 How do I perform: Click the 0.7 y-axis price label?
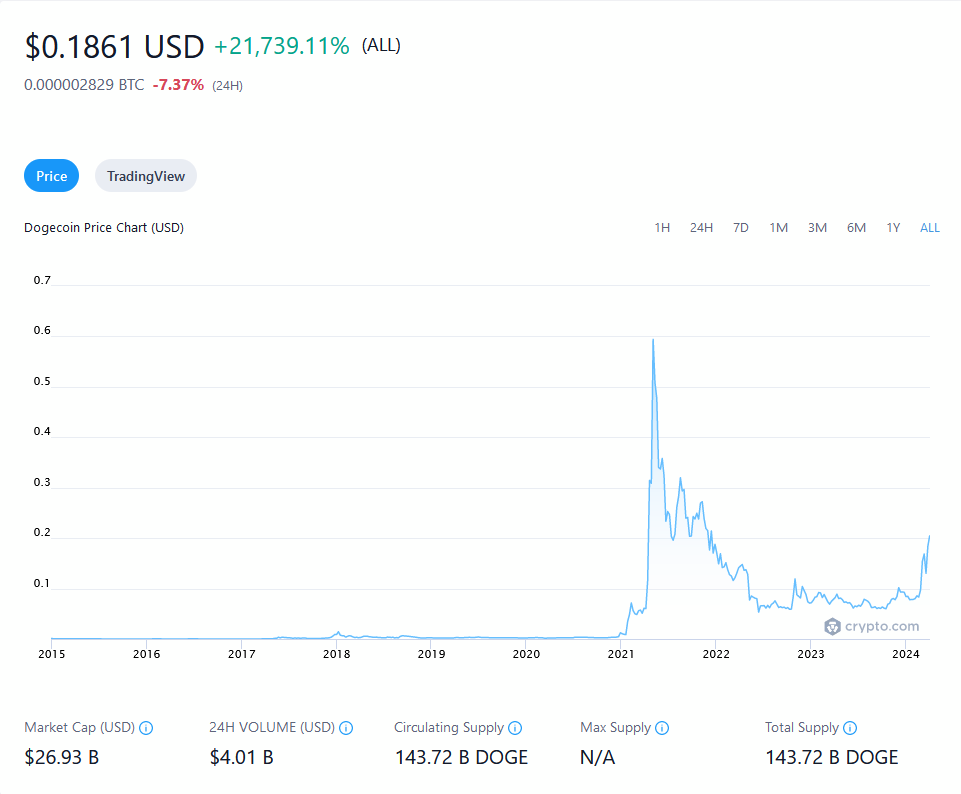42,281
